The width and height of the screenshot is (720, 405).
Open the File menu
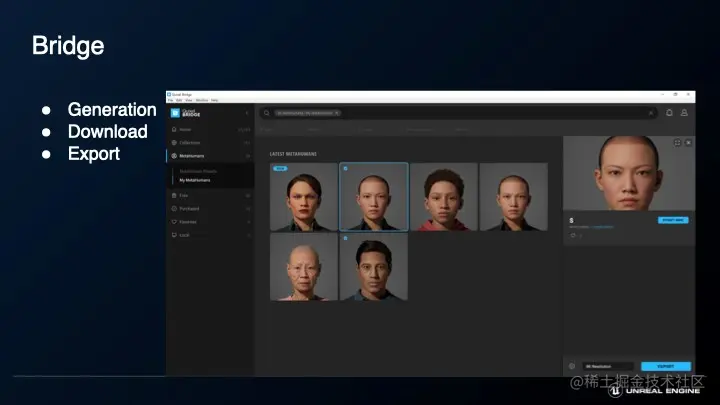170,100
